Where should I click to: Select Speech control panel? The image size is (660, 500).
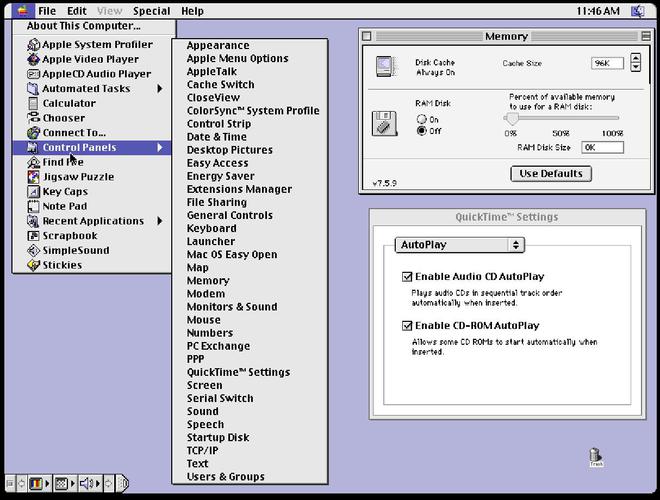tap(250, 424)
